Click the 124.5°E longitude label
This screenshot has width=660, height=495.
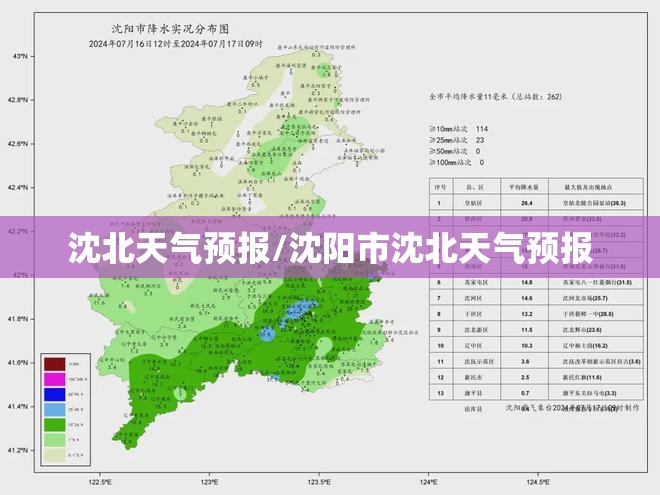(538, 482)
